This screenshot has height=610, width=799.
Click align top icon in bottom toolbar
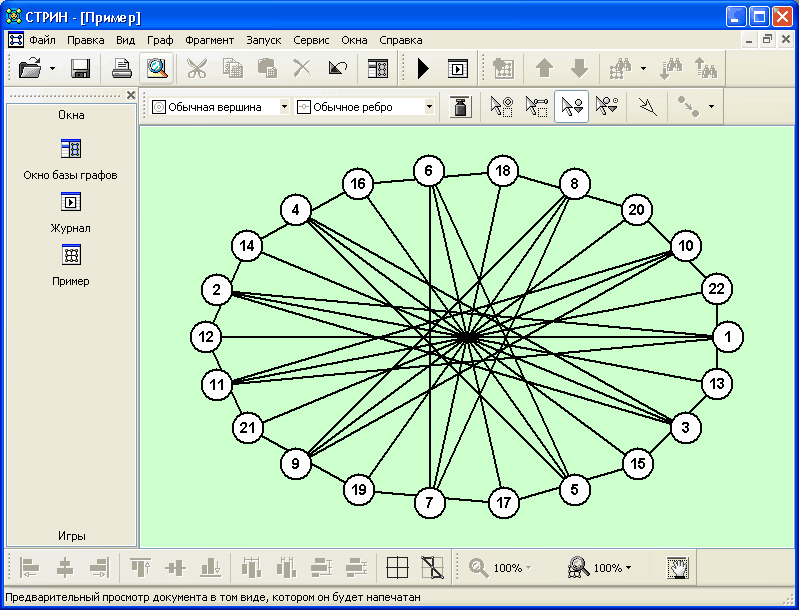click(141, 568)
